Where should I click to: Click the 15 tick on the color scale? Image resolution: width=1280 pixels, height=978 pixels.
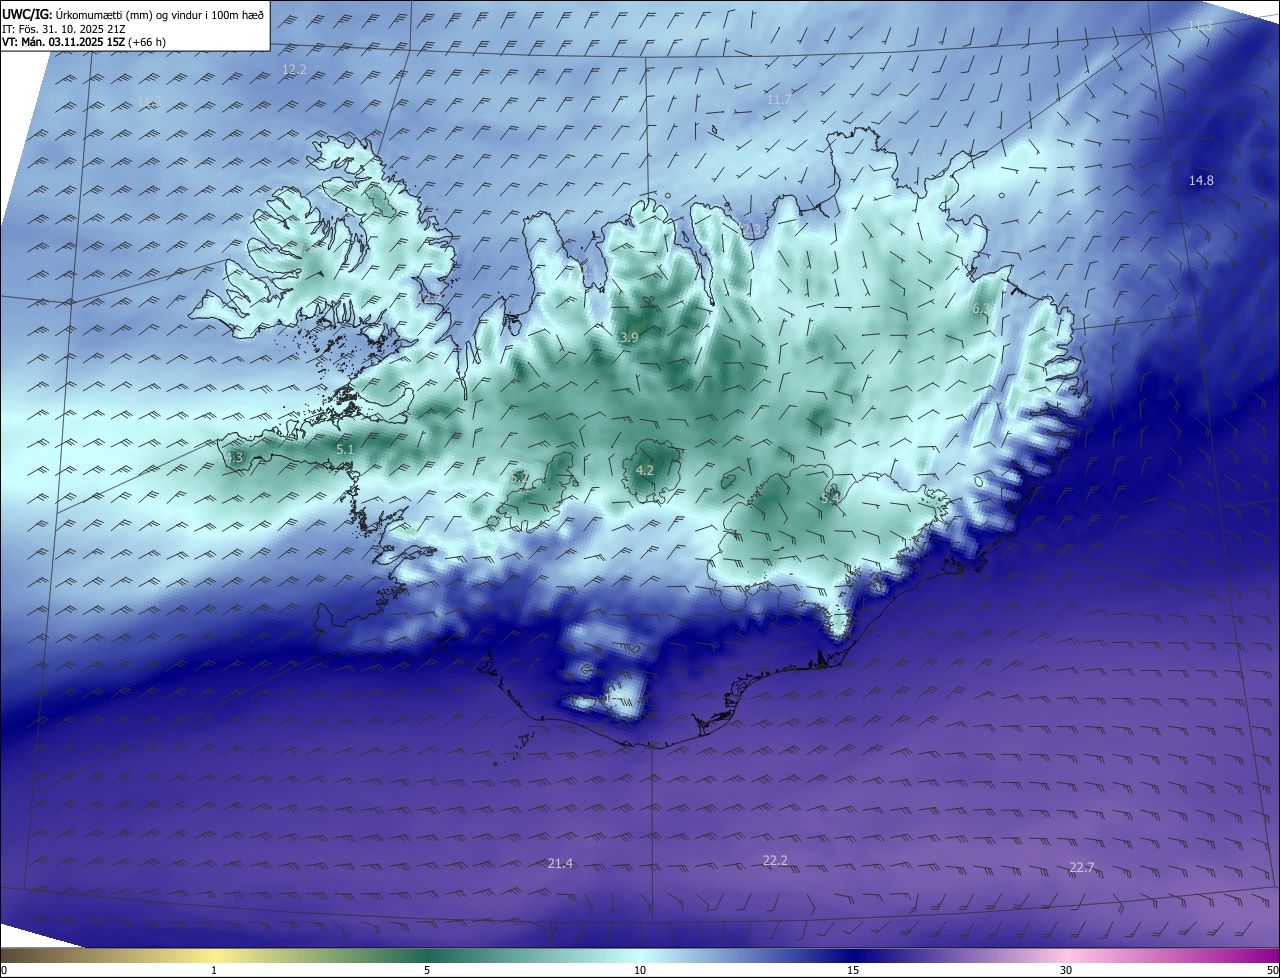[x=853, y=970]
